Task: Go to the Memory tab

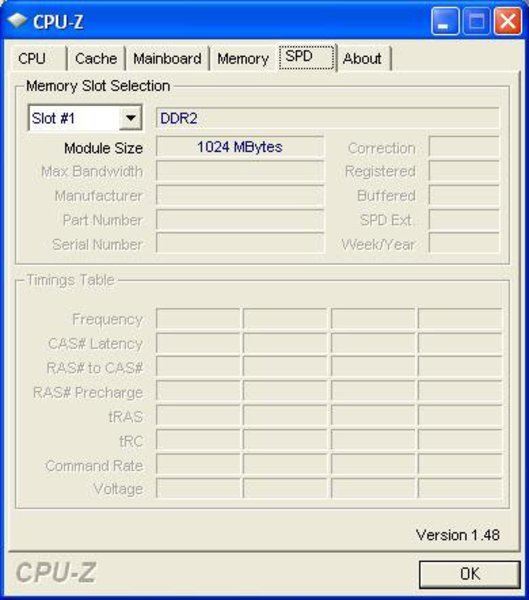Action: pyautogui.click(x=243, y=59)
